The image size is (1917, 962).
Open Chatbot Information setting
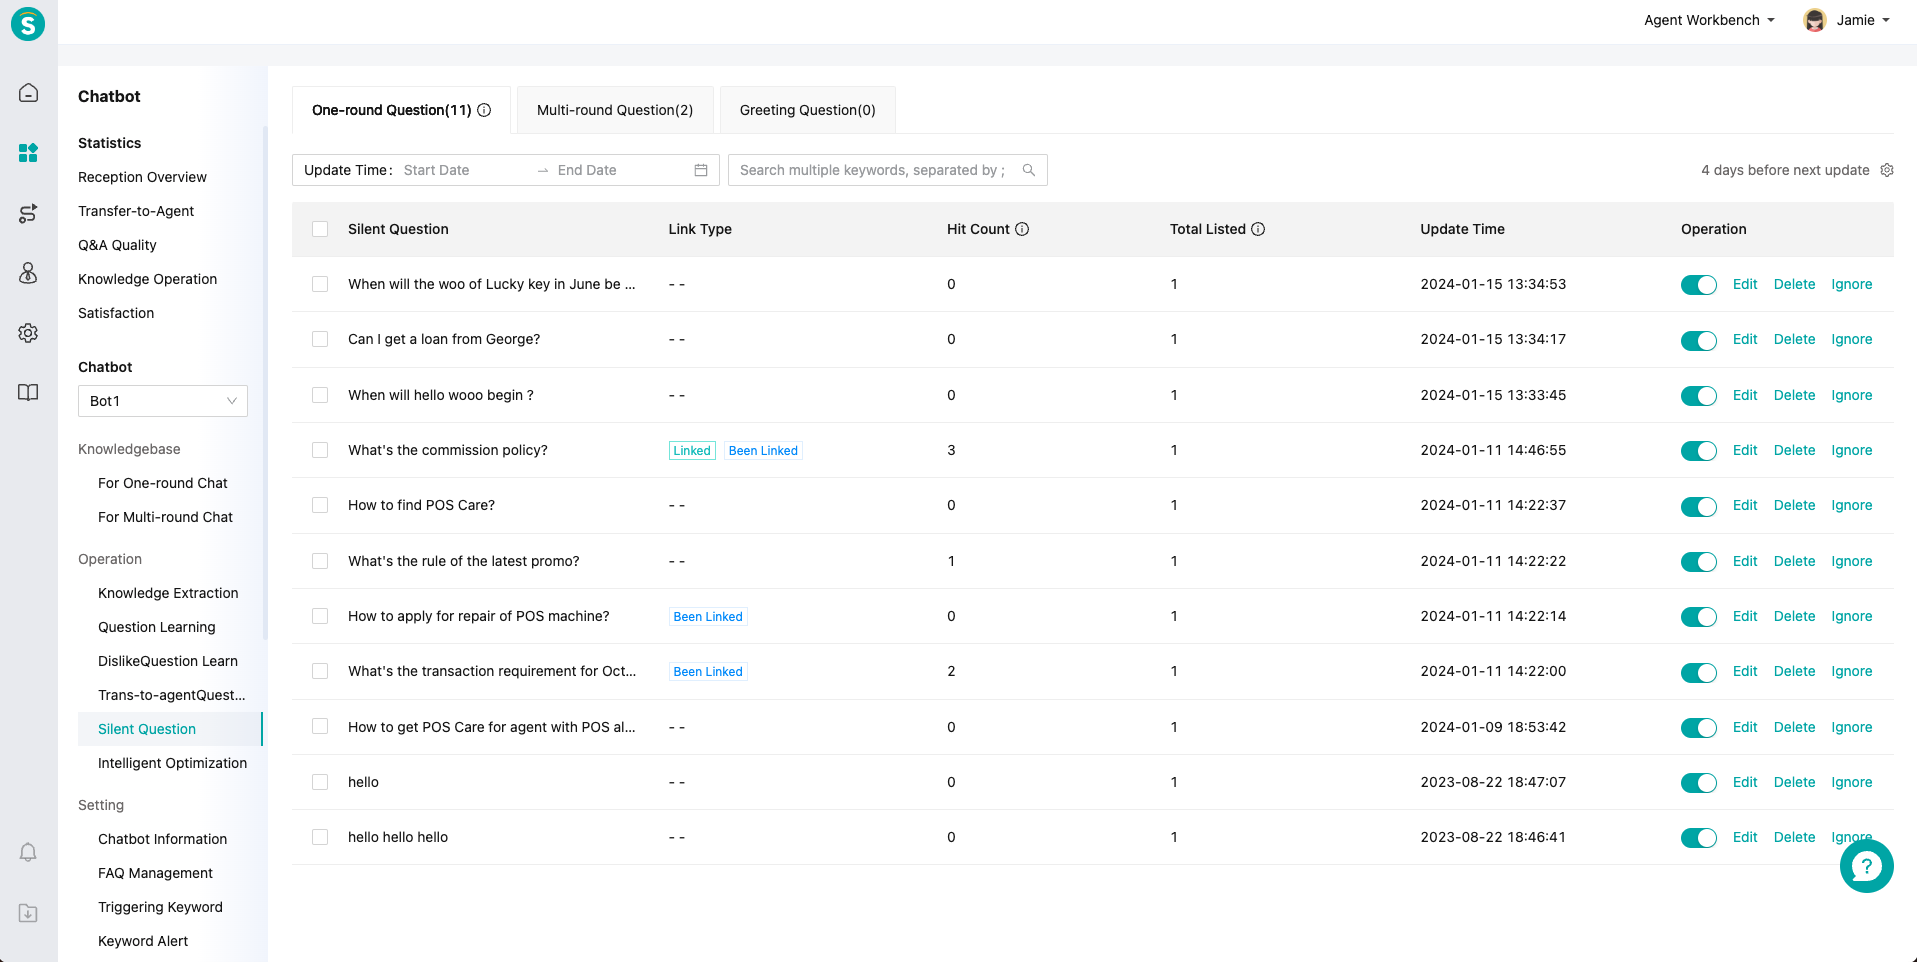[x=162, y=839]
